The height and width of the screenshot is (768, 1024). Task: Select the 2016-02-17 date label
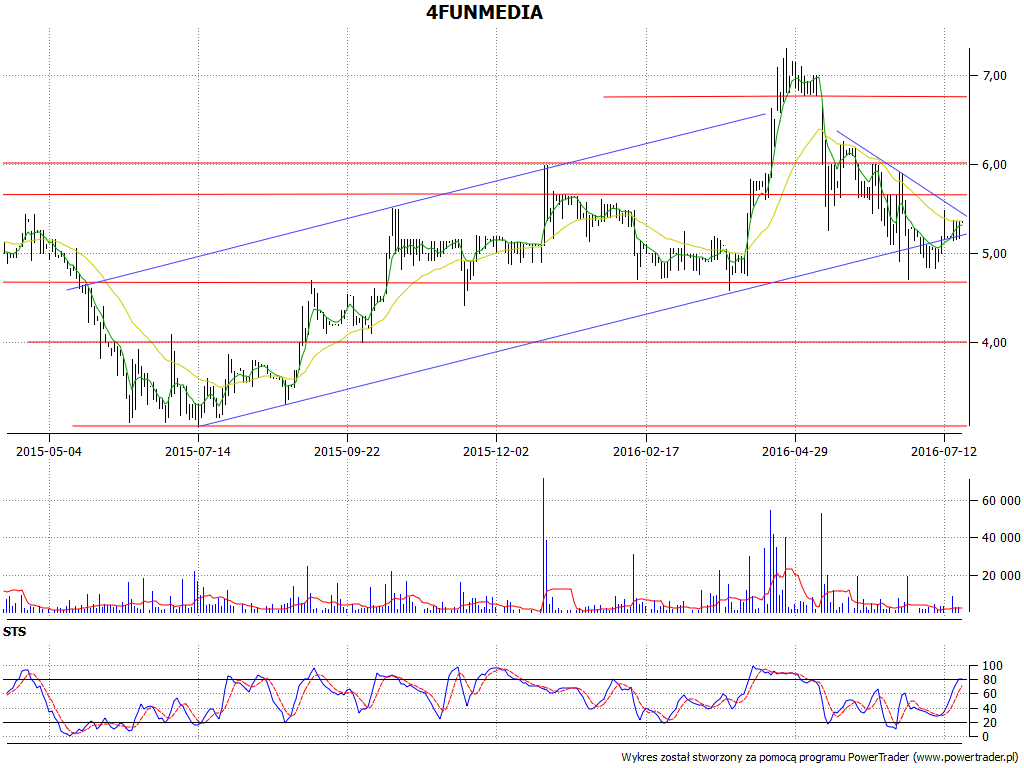(x=646, y=451)
